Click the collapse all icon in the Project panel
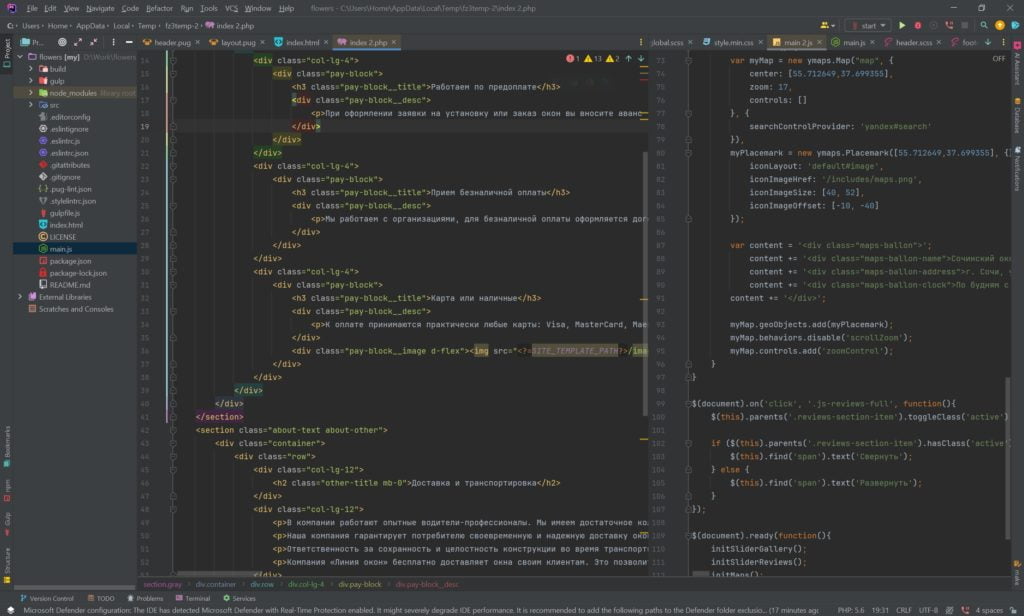 (x=94, y=43)
